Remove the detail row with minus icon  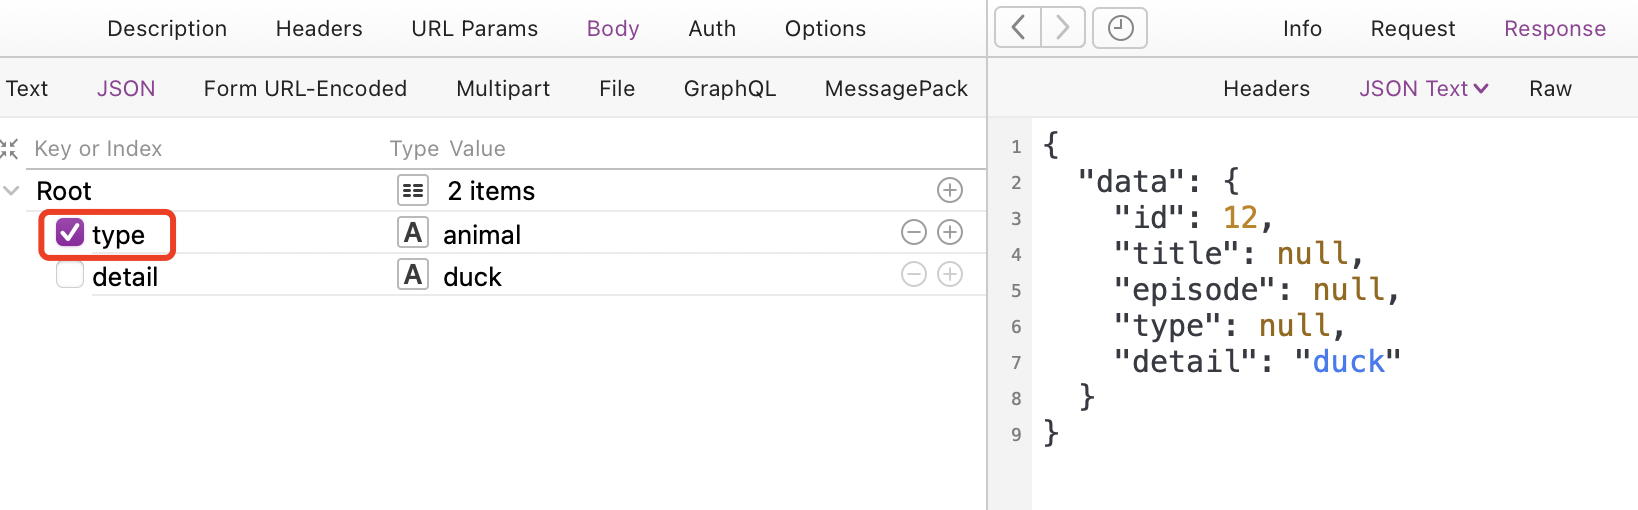914,274
